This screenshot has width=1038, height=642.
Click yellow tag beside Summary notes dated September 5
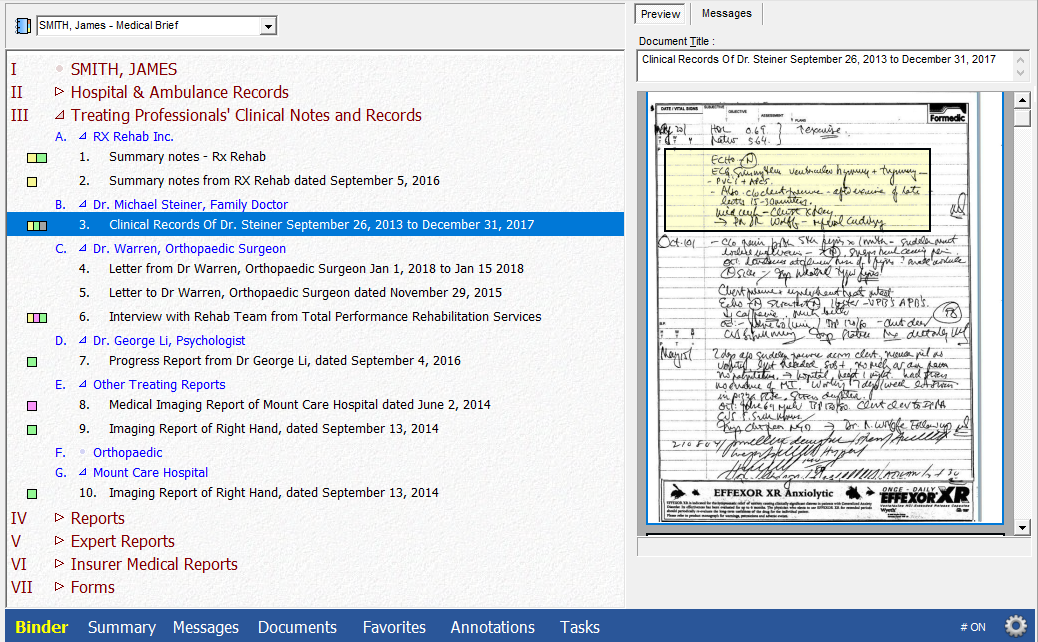(32, 182)
